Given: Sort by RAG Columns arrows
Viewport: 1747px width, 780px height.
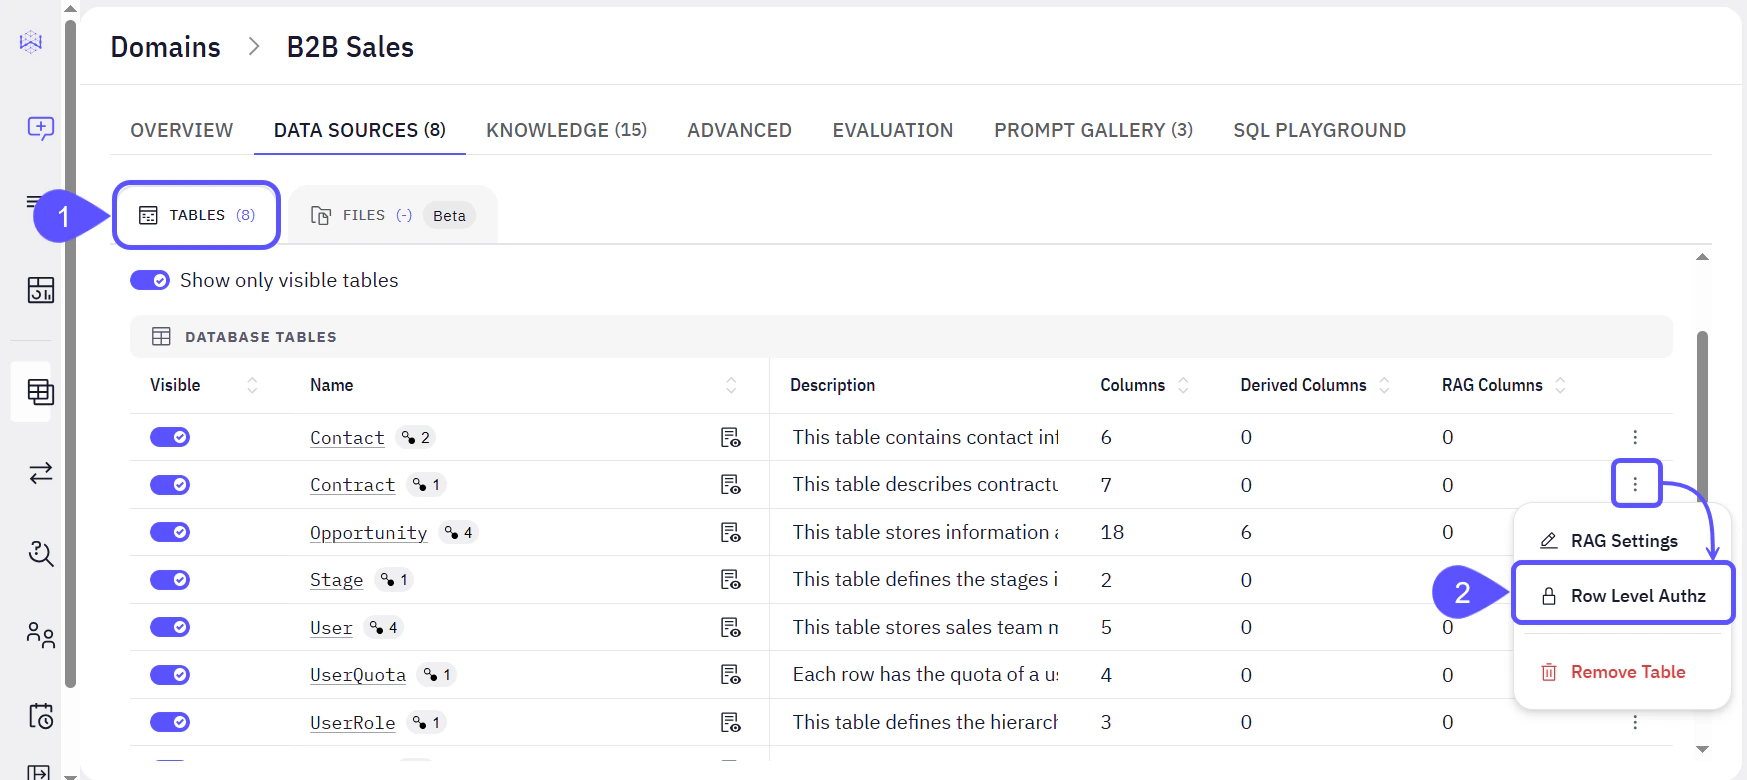Looking at the screenshot, I should (x=1560, y=385).
